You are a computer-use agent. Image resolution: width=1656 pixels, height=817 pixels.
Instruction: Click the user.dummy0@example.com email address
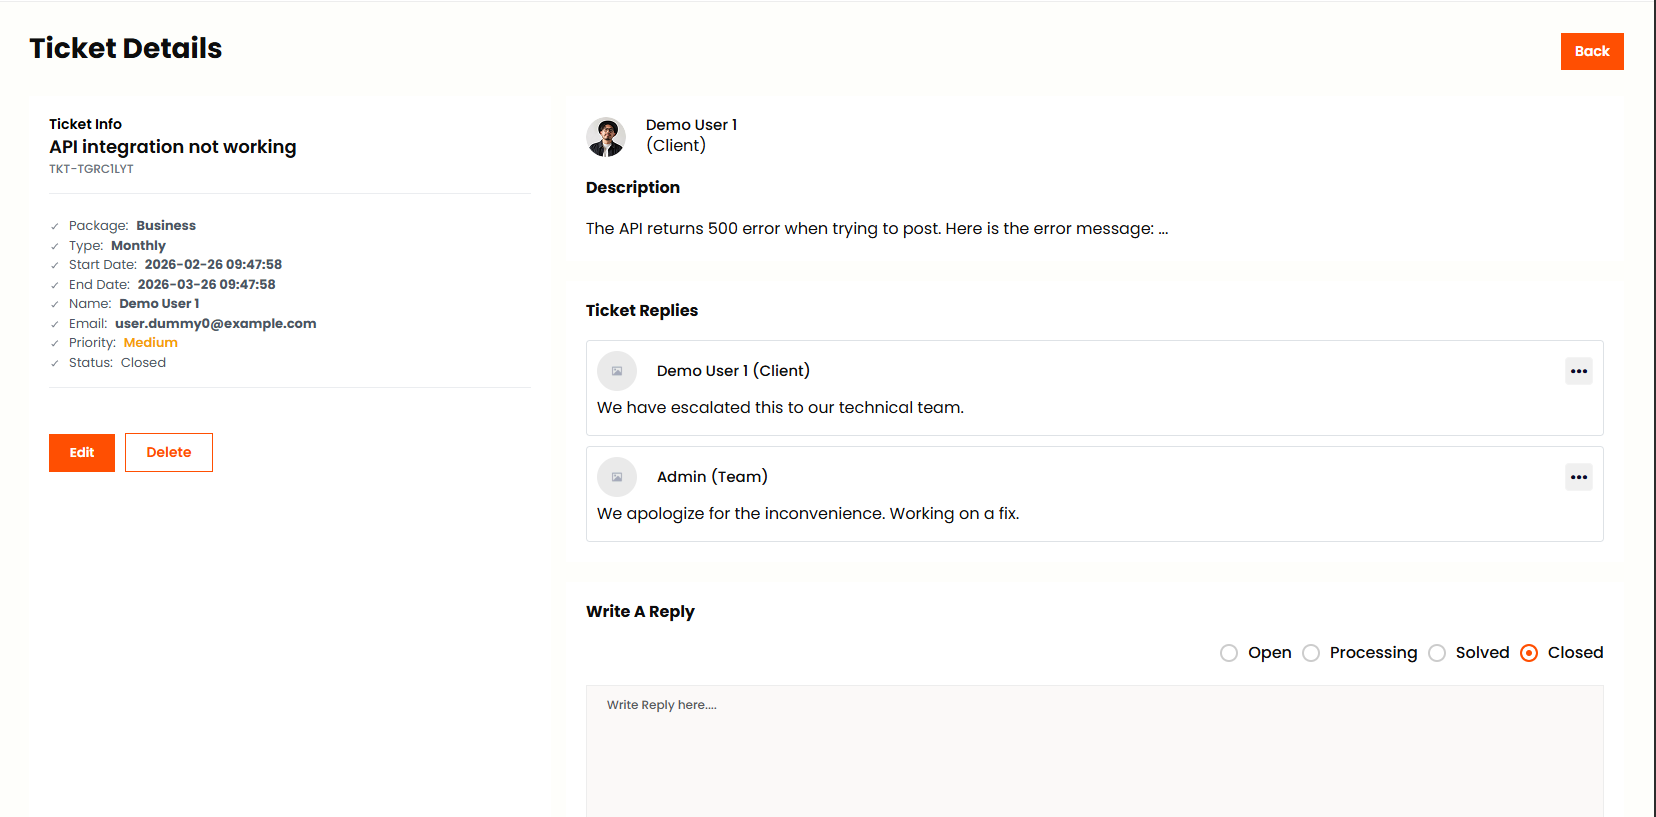tap(215, 323)
